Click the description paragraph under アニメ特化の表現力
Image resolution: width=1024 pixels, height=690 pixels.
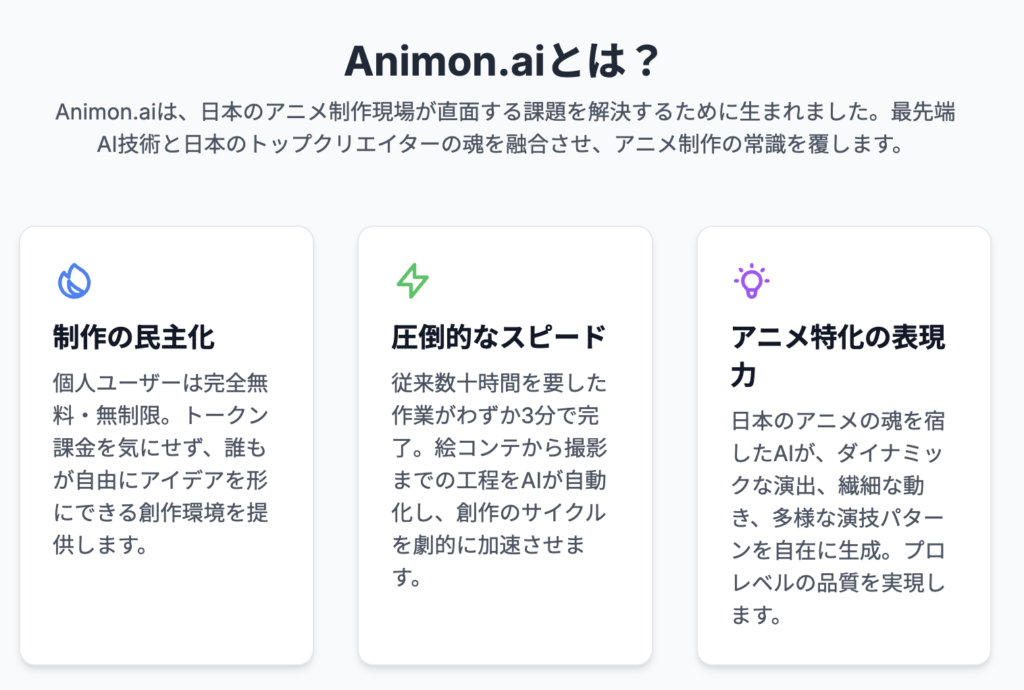[x=838, y=518]
